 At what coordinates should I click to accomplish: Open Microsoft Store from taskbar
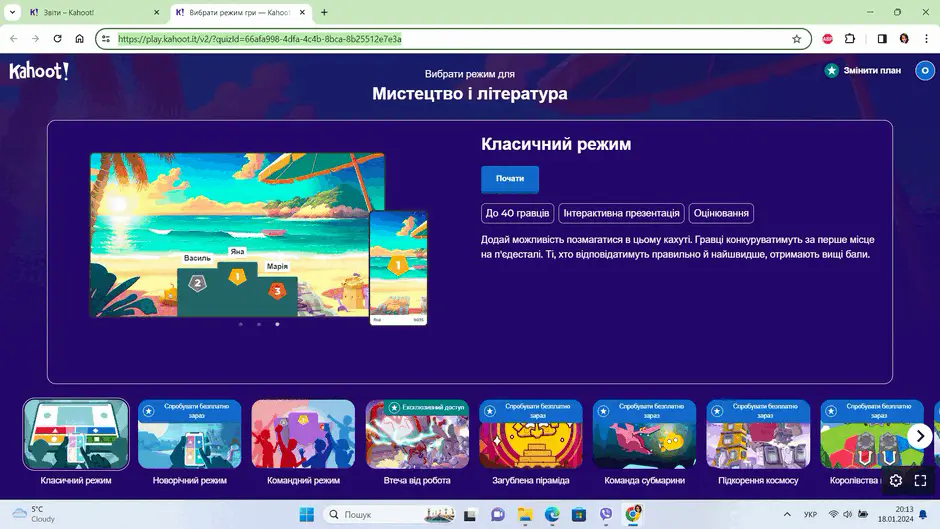coord(579,515)
